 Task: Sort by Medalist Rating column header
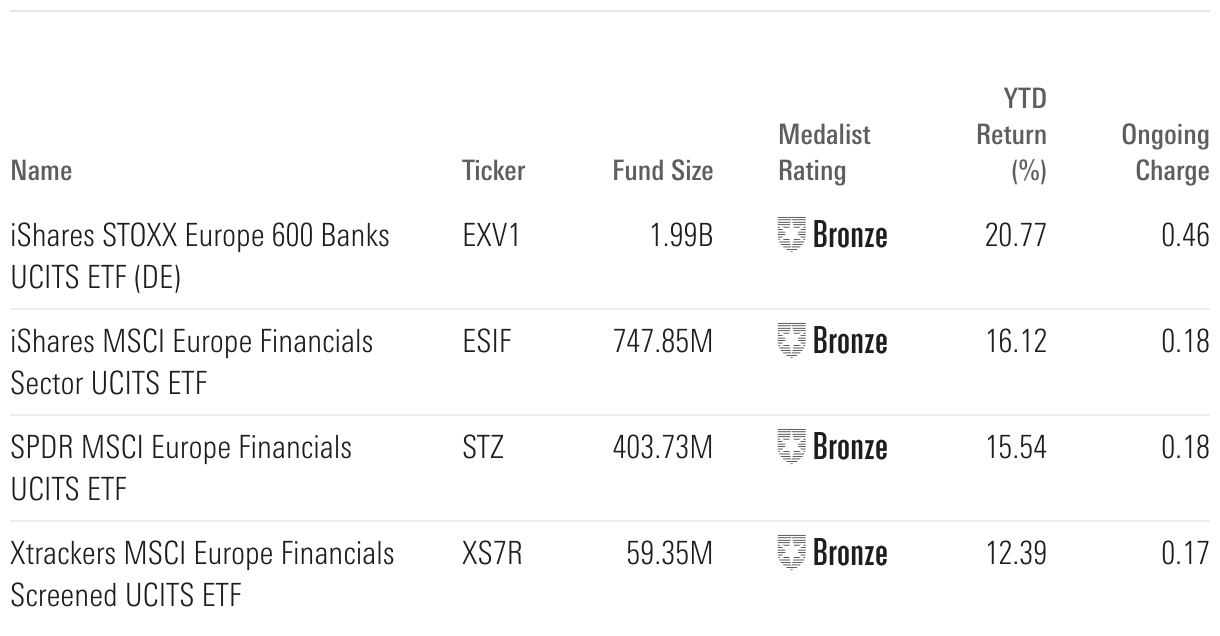pyautogui.click(x=824, y=153)
